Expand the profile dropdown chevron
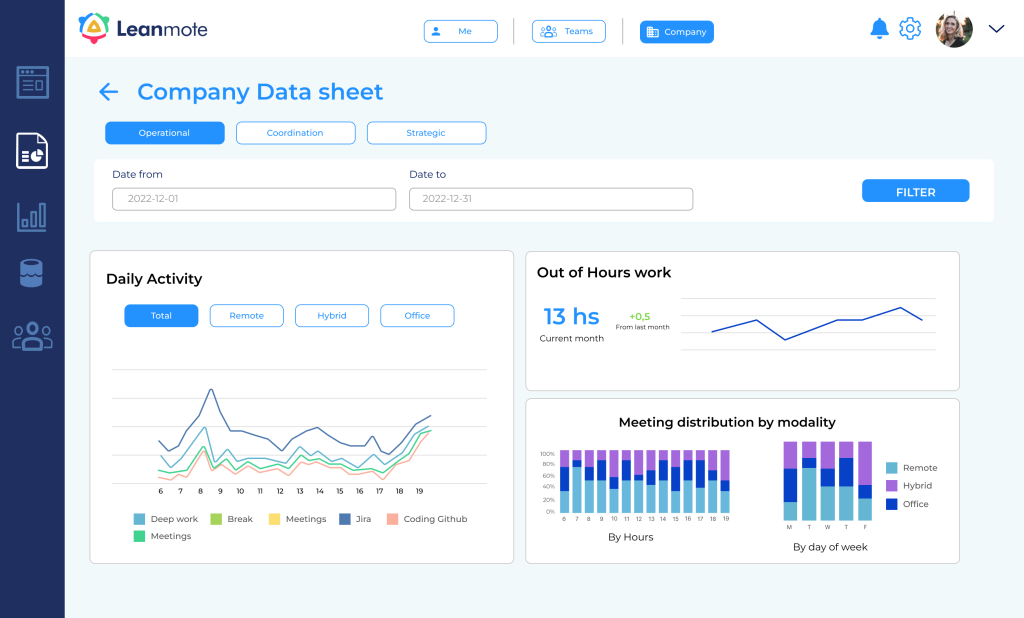This screenshot has height=618, width=1024. click(x=996, y=29)
